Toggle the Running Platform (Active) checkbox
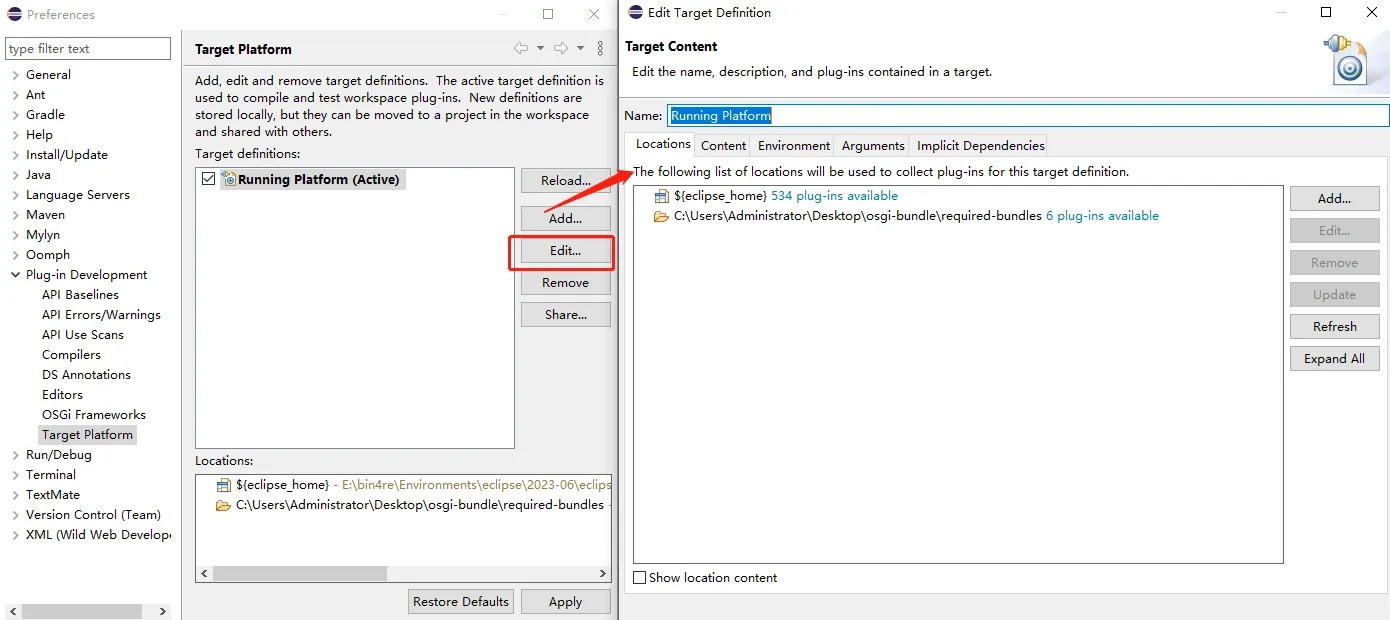 point(208,179)
